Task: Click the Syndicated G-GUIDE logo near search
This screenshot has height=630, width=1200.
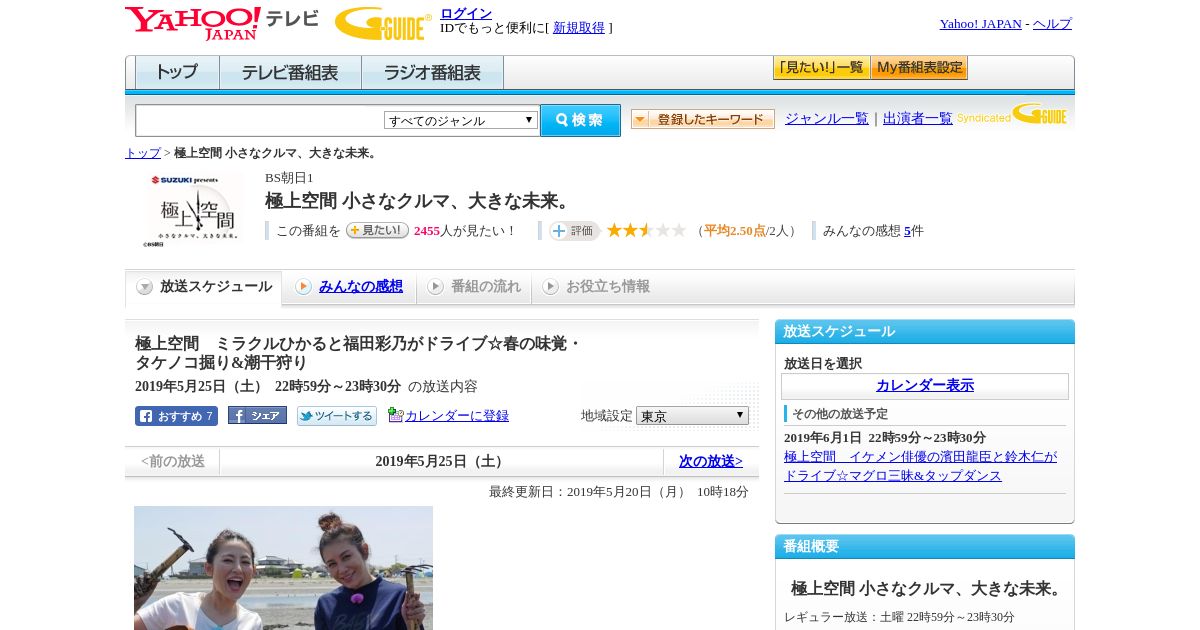Action: 1011,115
